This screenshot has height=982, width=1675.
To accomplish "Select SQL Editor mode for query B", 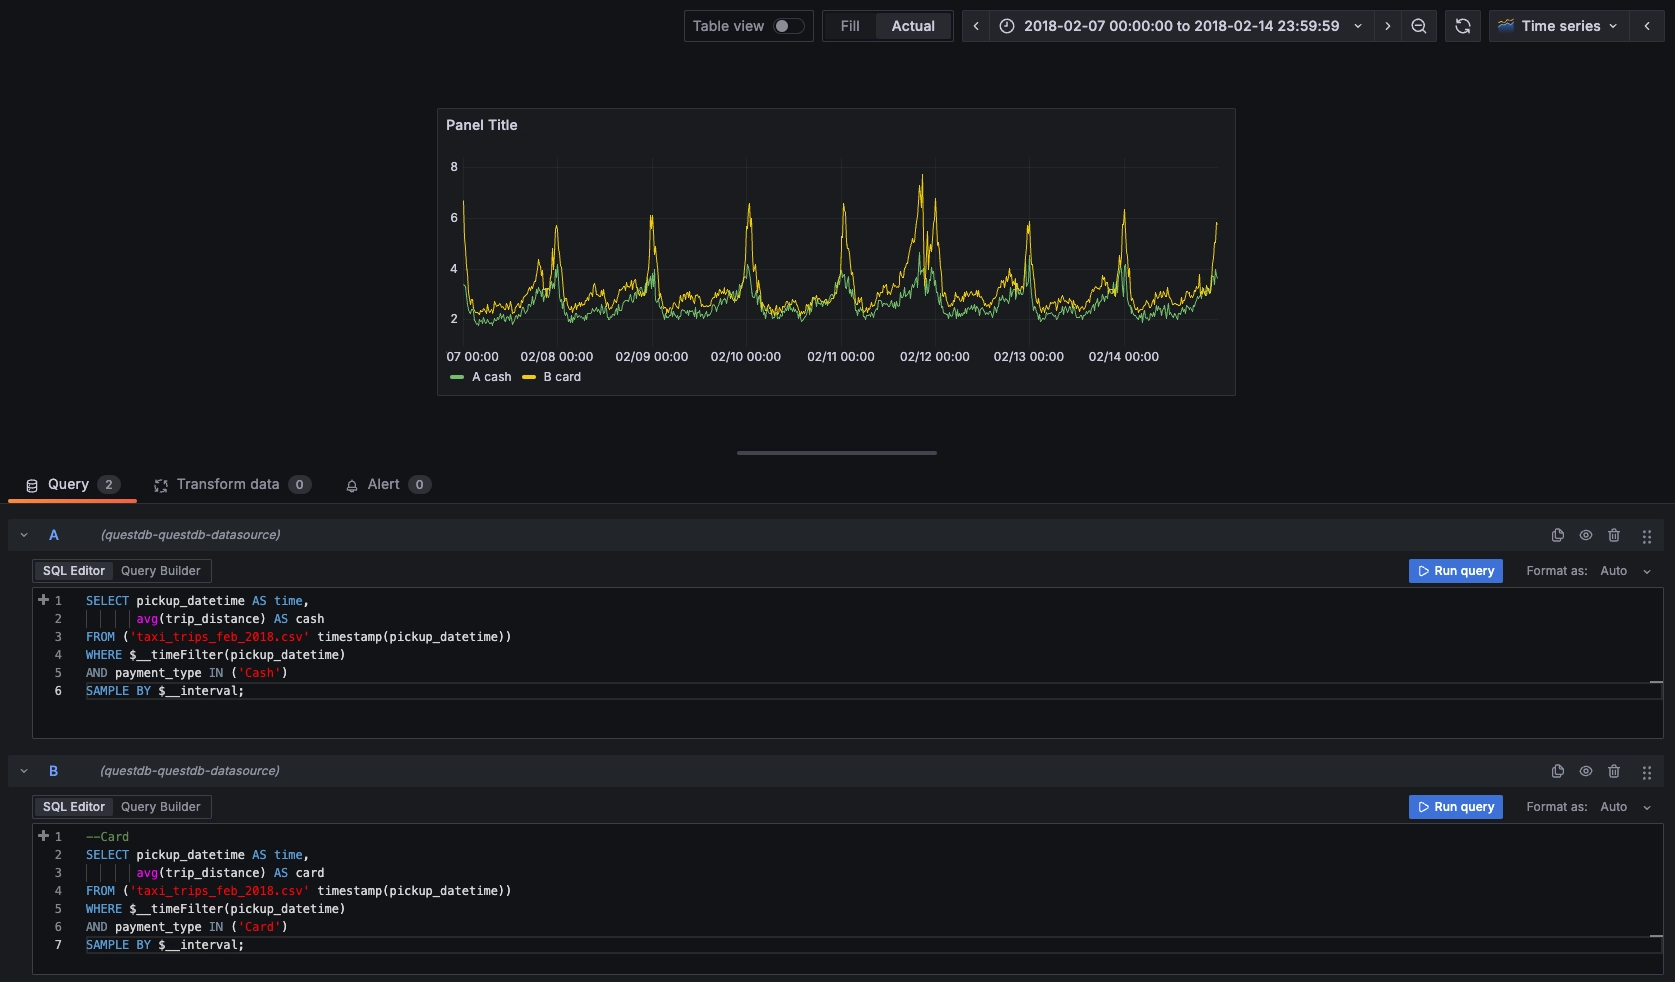I will click(74, 807).
